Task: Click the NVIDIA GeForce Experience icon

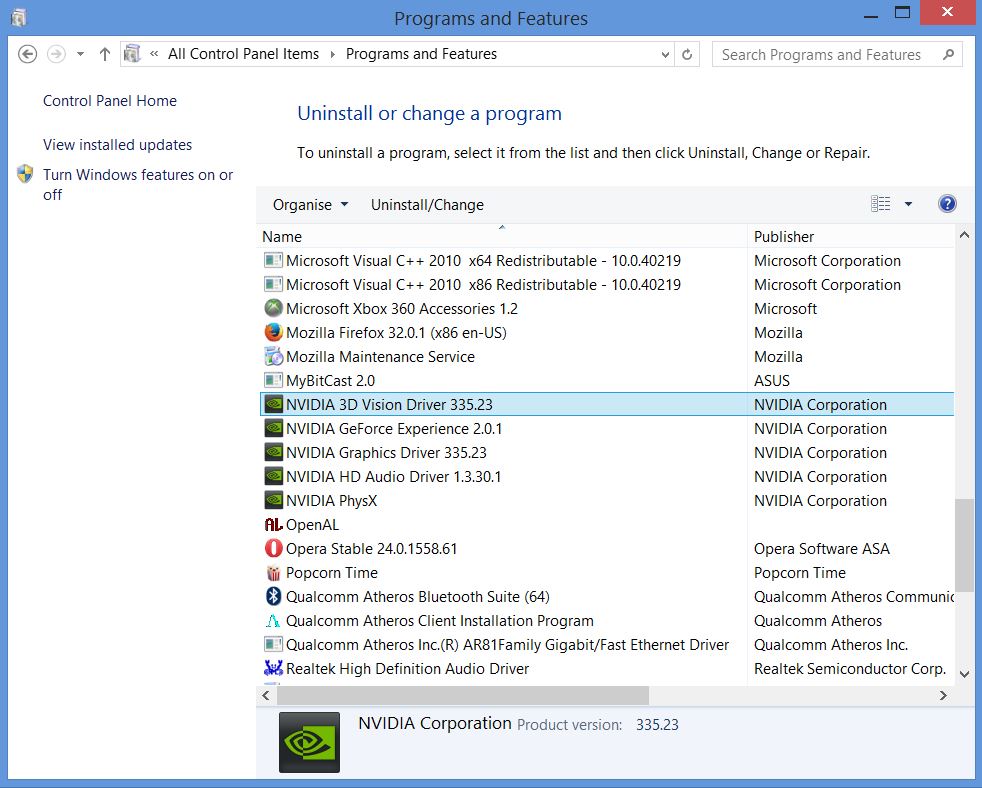Action: [x=273, y=428]
